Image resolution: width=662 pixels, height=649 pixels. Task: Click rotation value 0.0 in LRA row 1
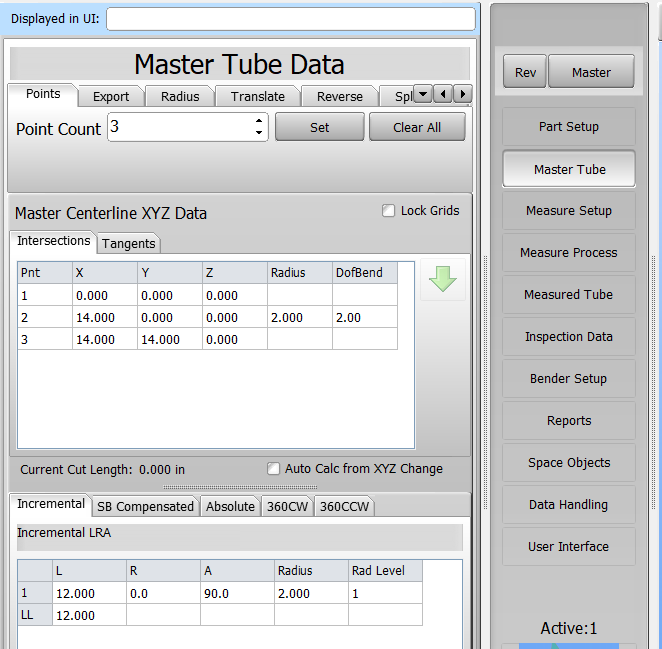pos(163,593)
